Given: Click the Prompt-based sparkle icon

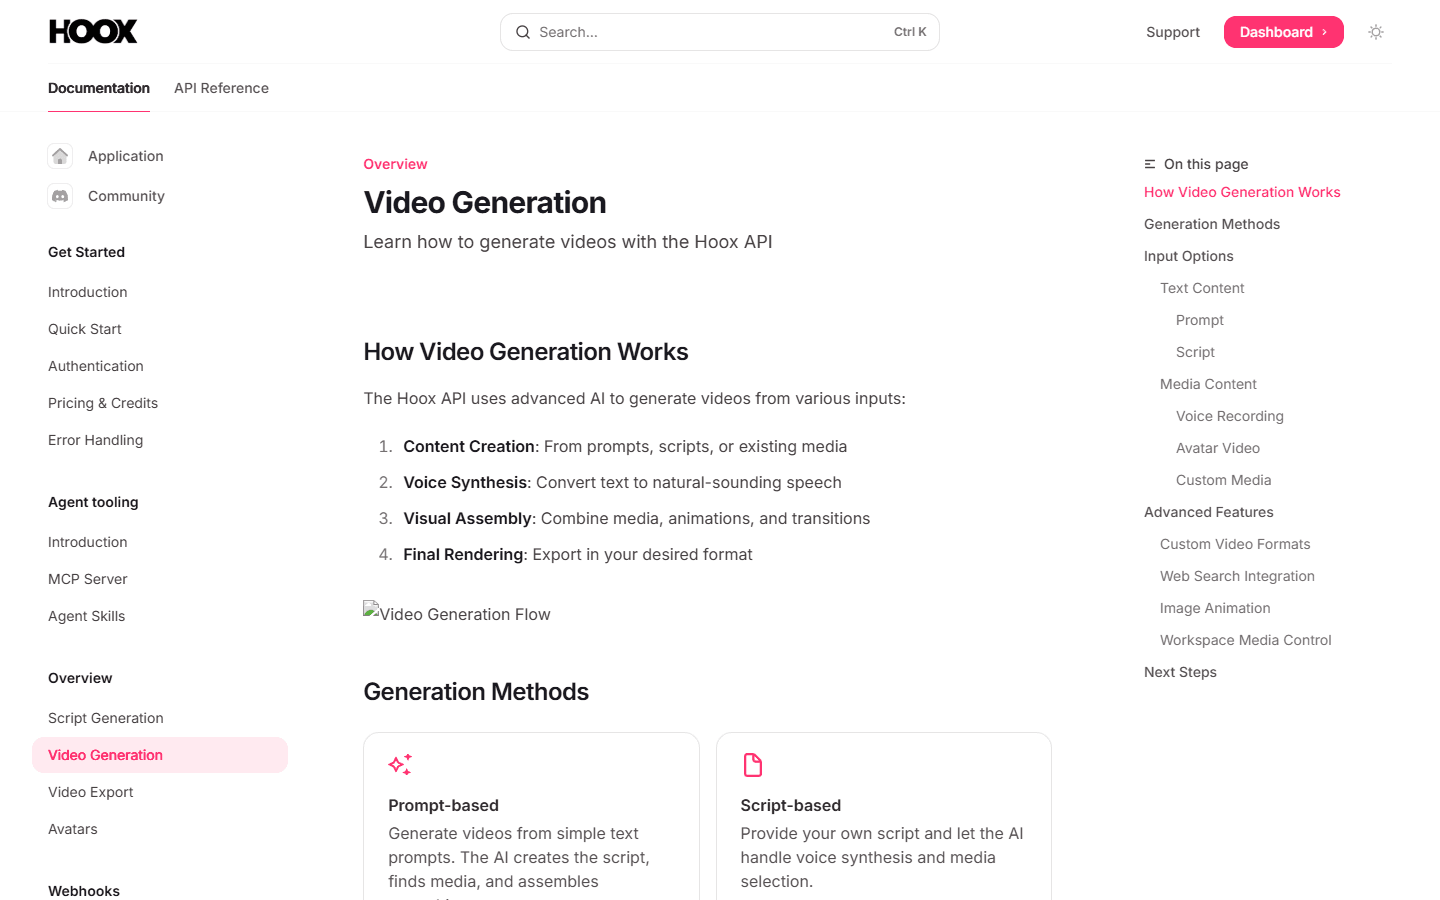Looking at the screenshot, I should [400, 765].
